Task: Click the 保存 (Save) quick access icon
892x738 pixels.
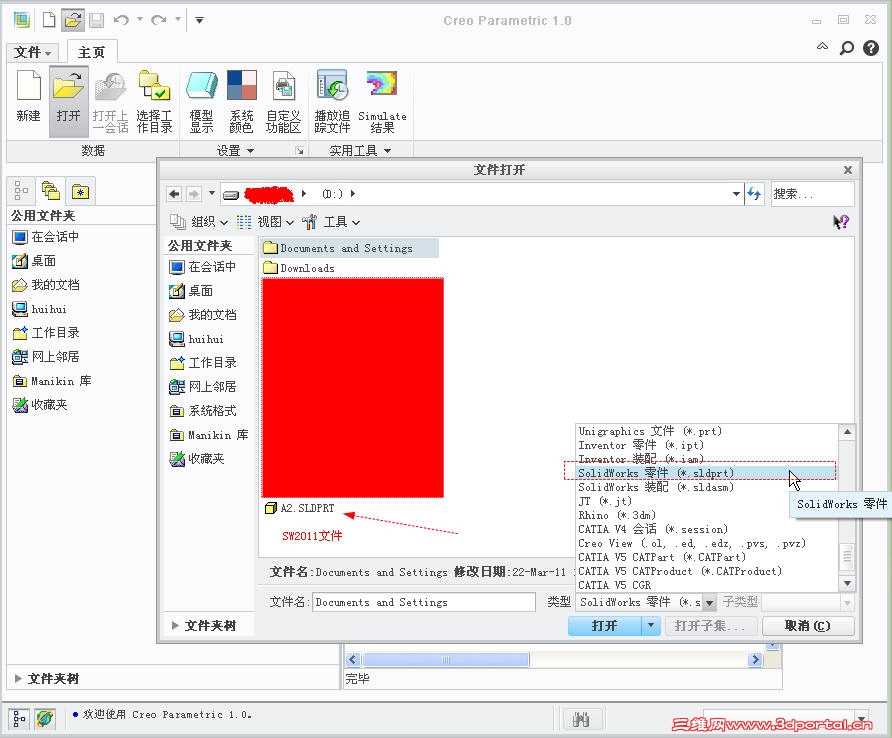Action: [95, 20]
